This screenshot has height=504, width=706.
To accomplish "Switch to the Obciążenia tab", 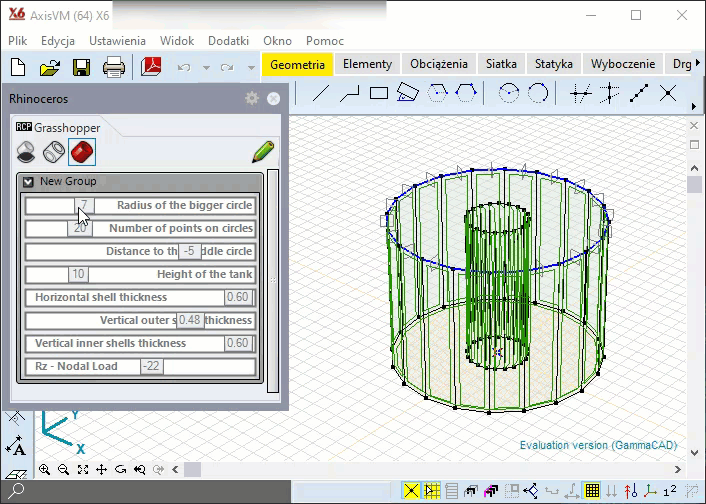I will click(x=438, y=64).
